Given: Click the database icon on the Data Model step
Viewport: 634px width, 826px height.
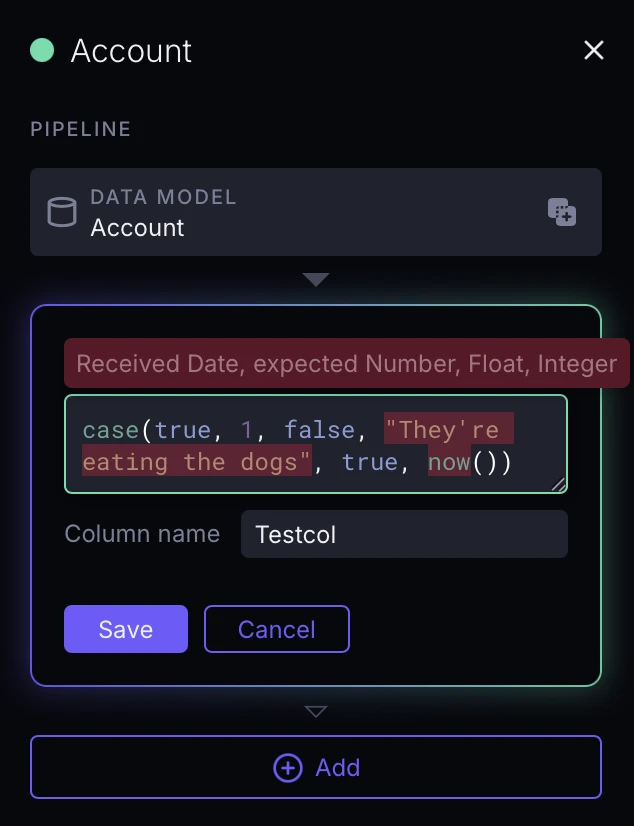Looking at the screenshot, I should (62, 211).
